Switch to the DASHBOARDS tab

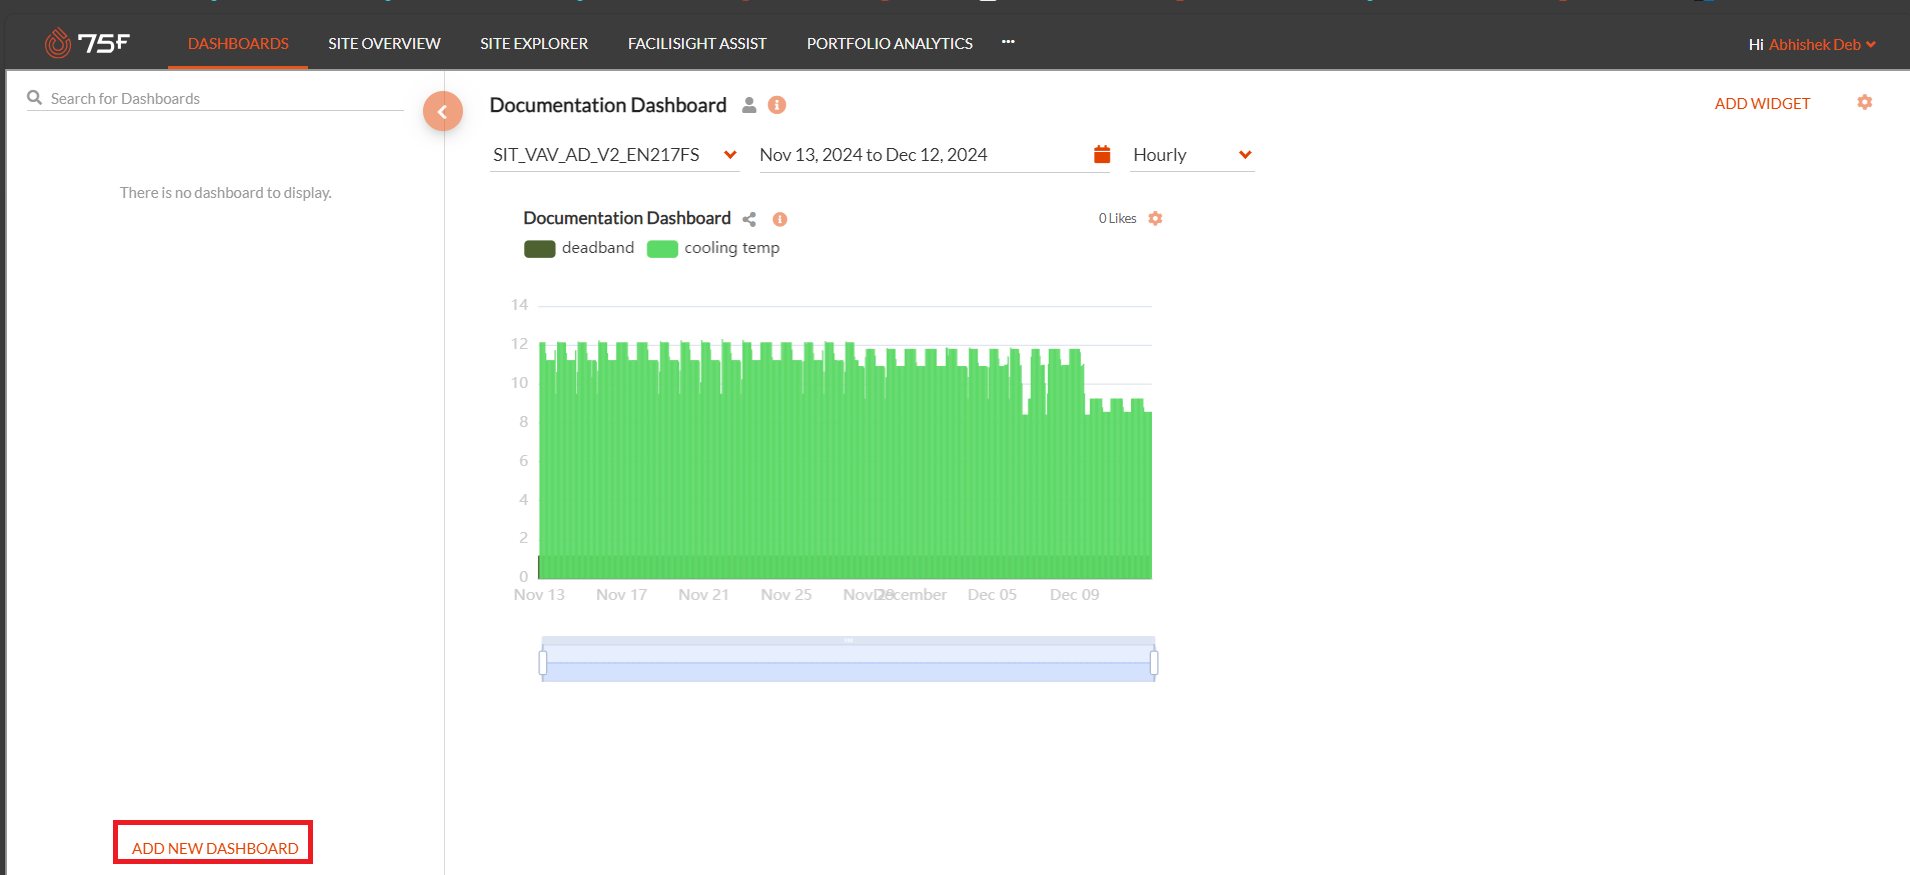click(x=238, y=43)
